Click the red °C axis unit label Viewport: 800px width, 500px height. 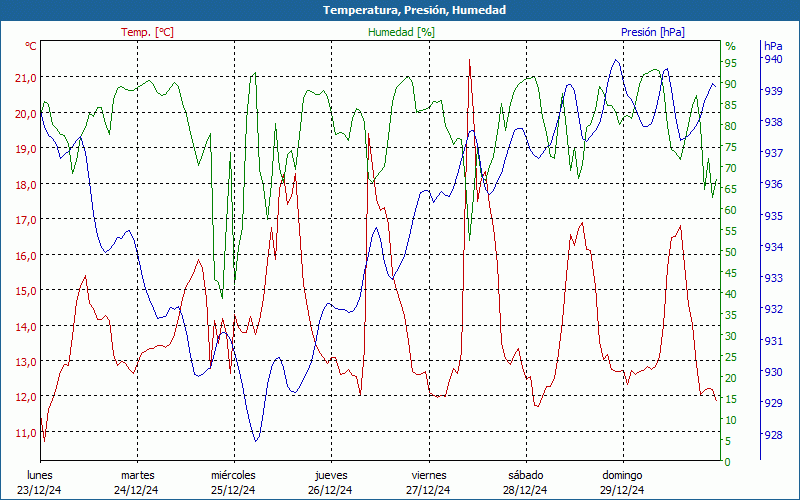31,46
